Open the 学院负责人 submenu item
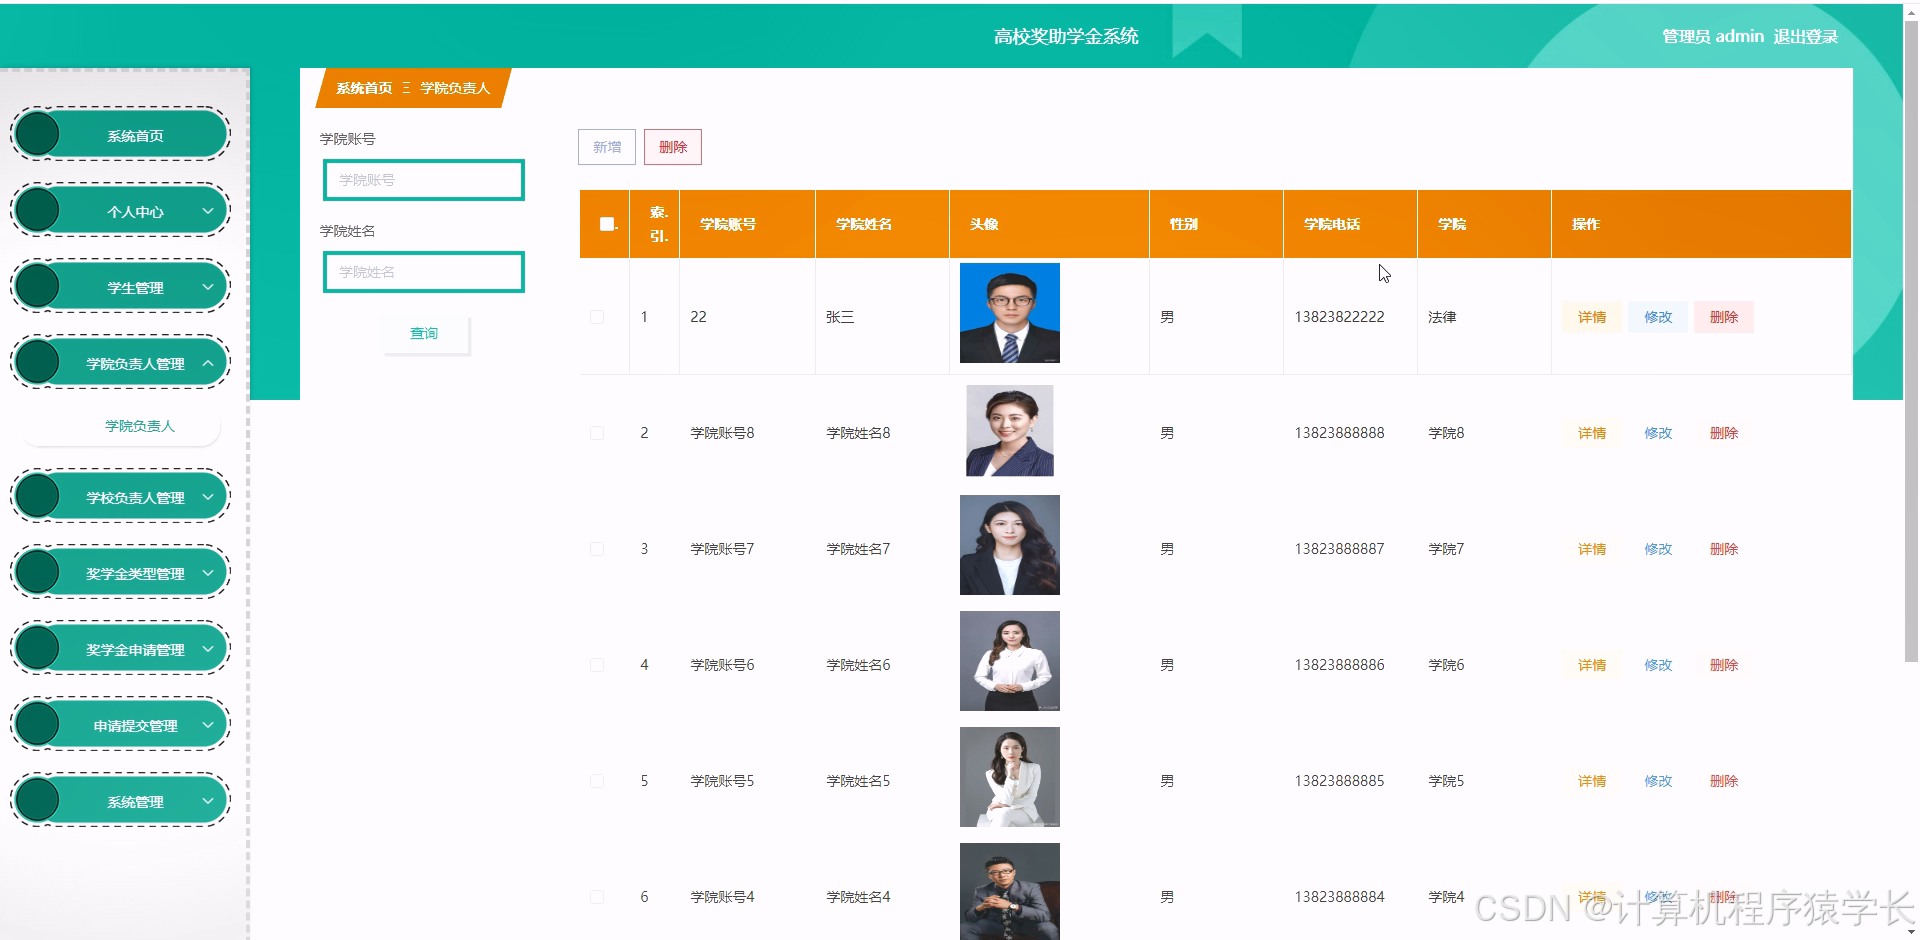This screenshot has height=940, width=1920. (x=140, y=425)
